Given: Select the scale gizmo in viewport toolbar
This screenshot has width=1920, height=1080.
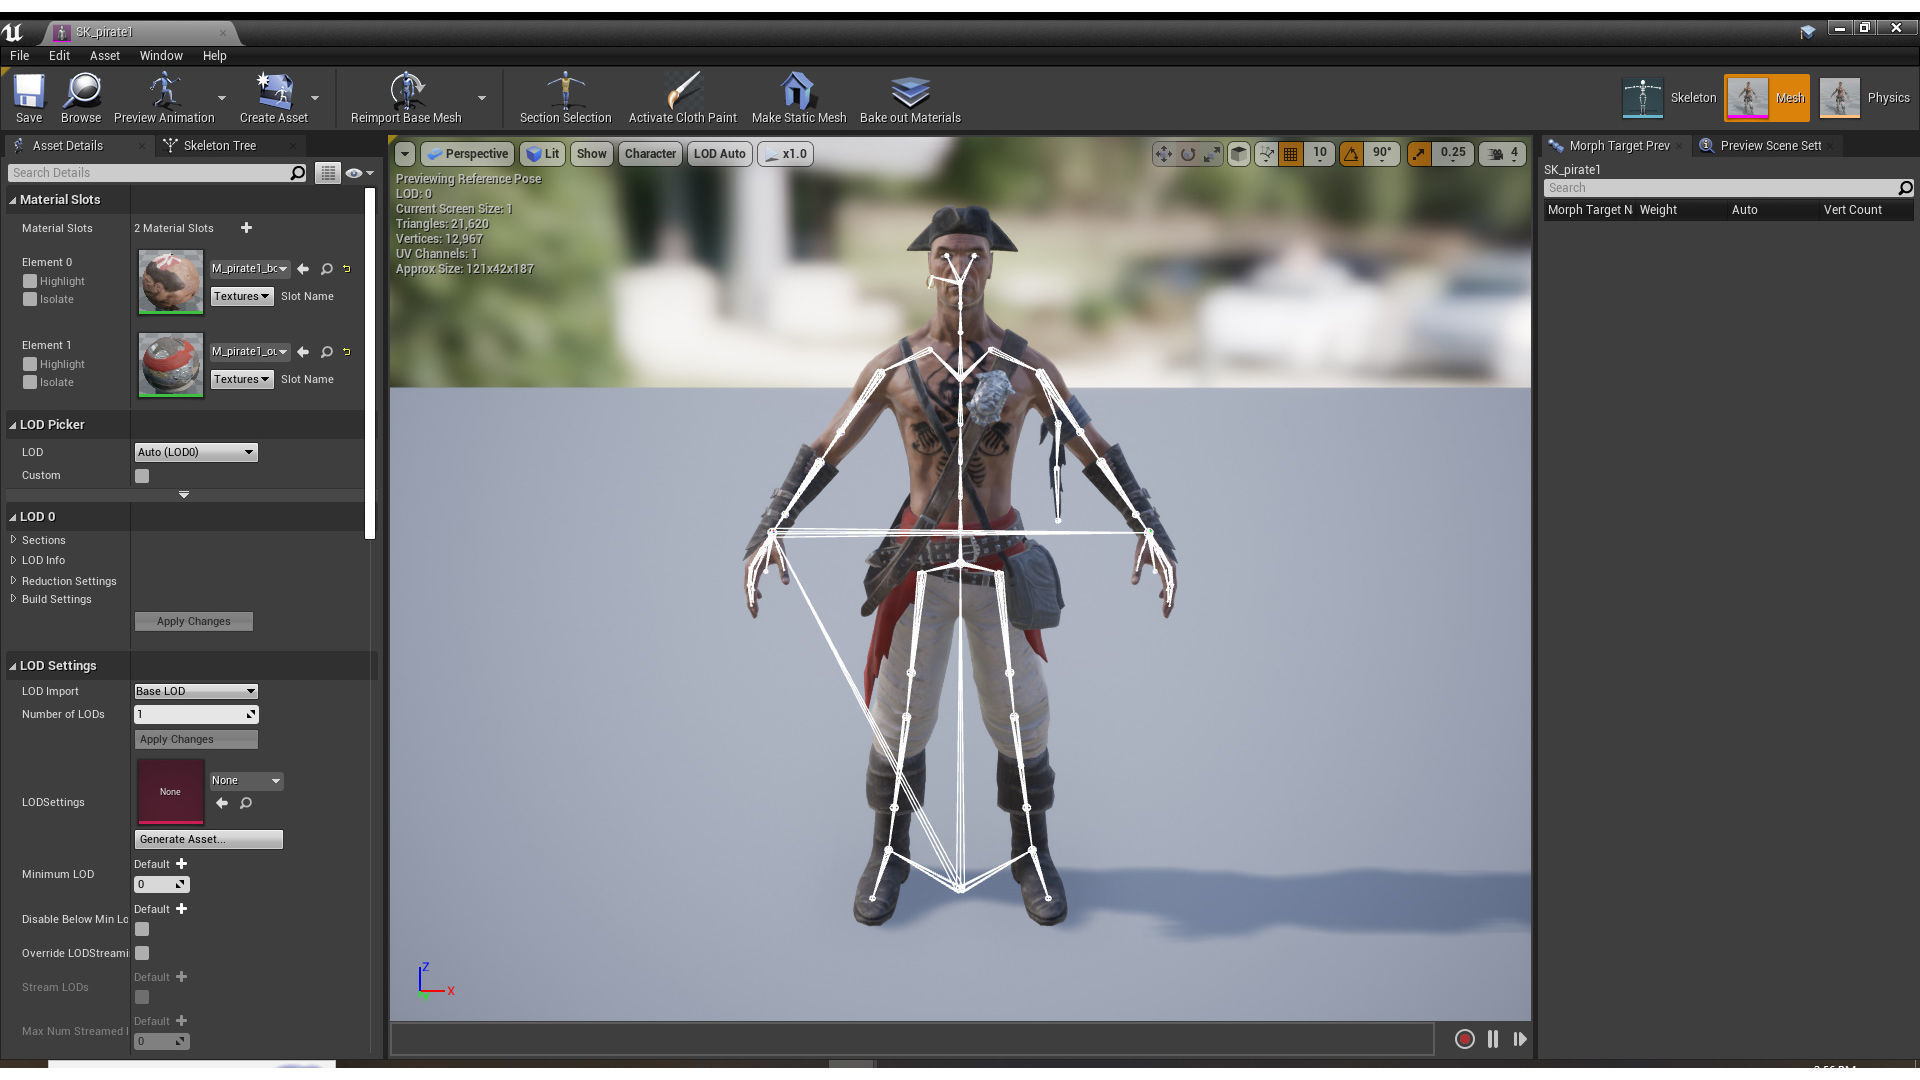Looking at the screenshot, I should 1212,154.
